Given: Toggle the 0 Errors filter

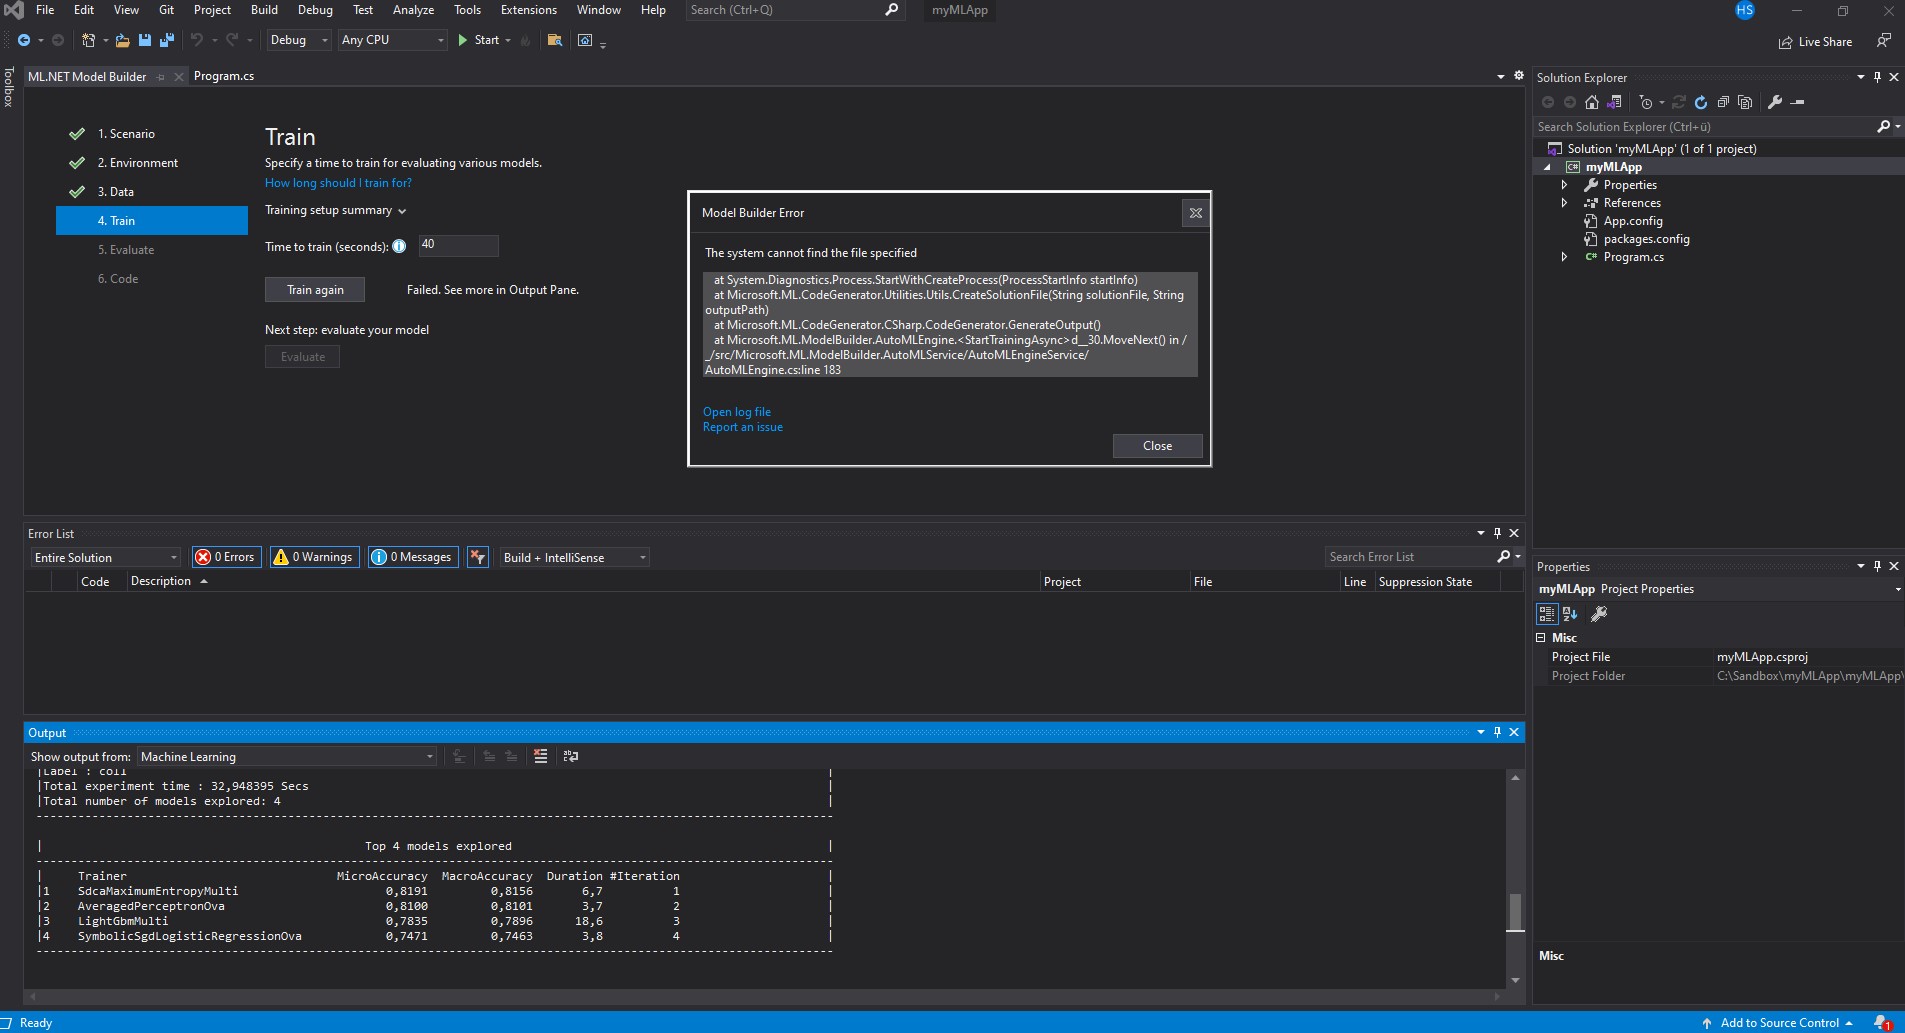Looking at the screenshot, I should coord(226,557).
